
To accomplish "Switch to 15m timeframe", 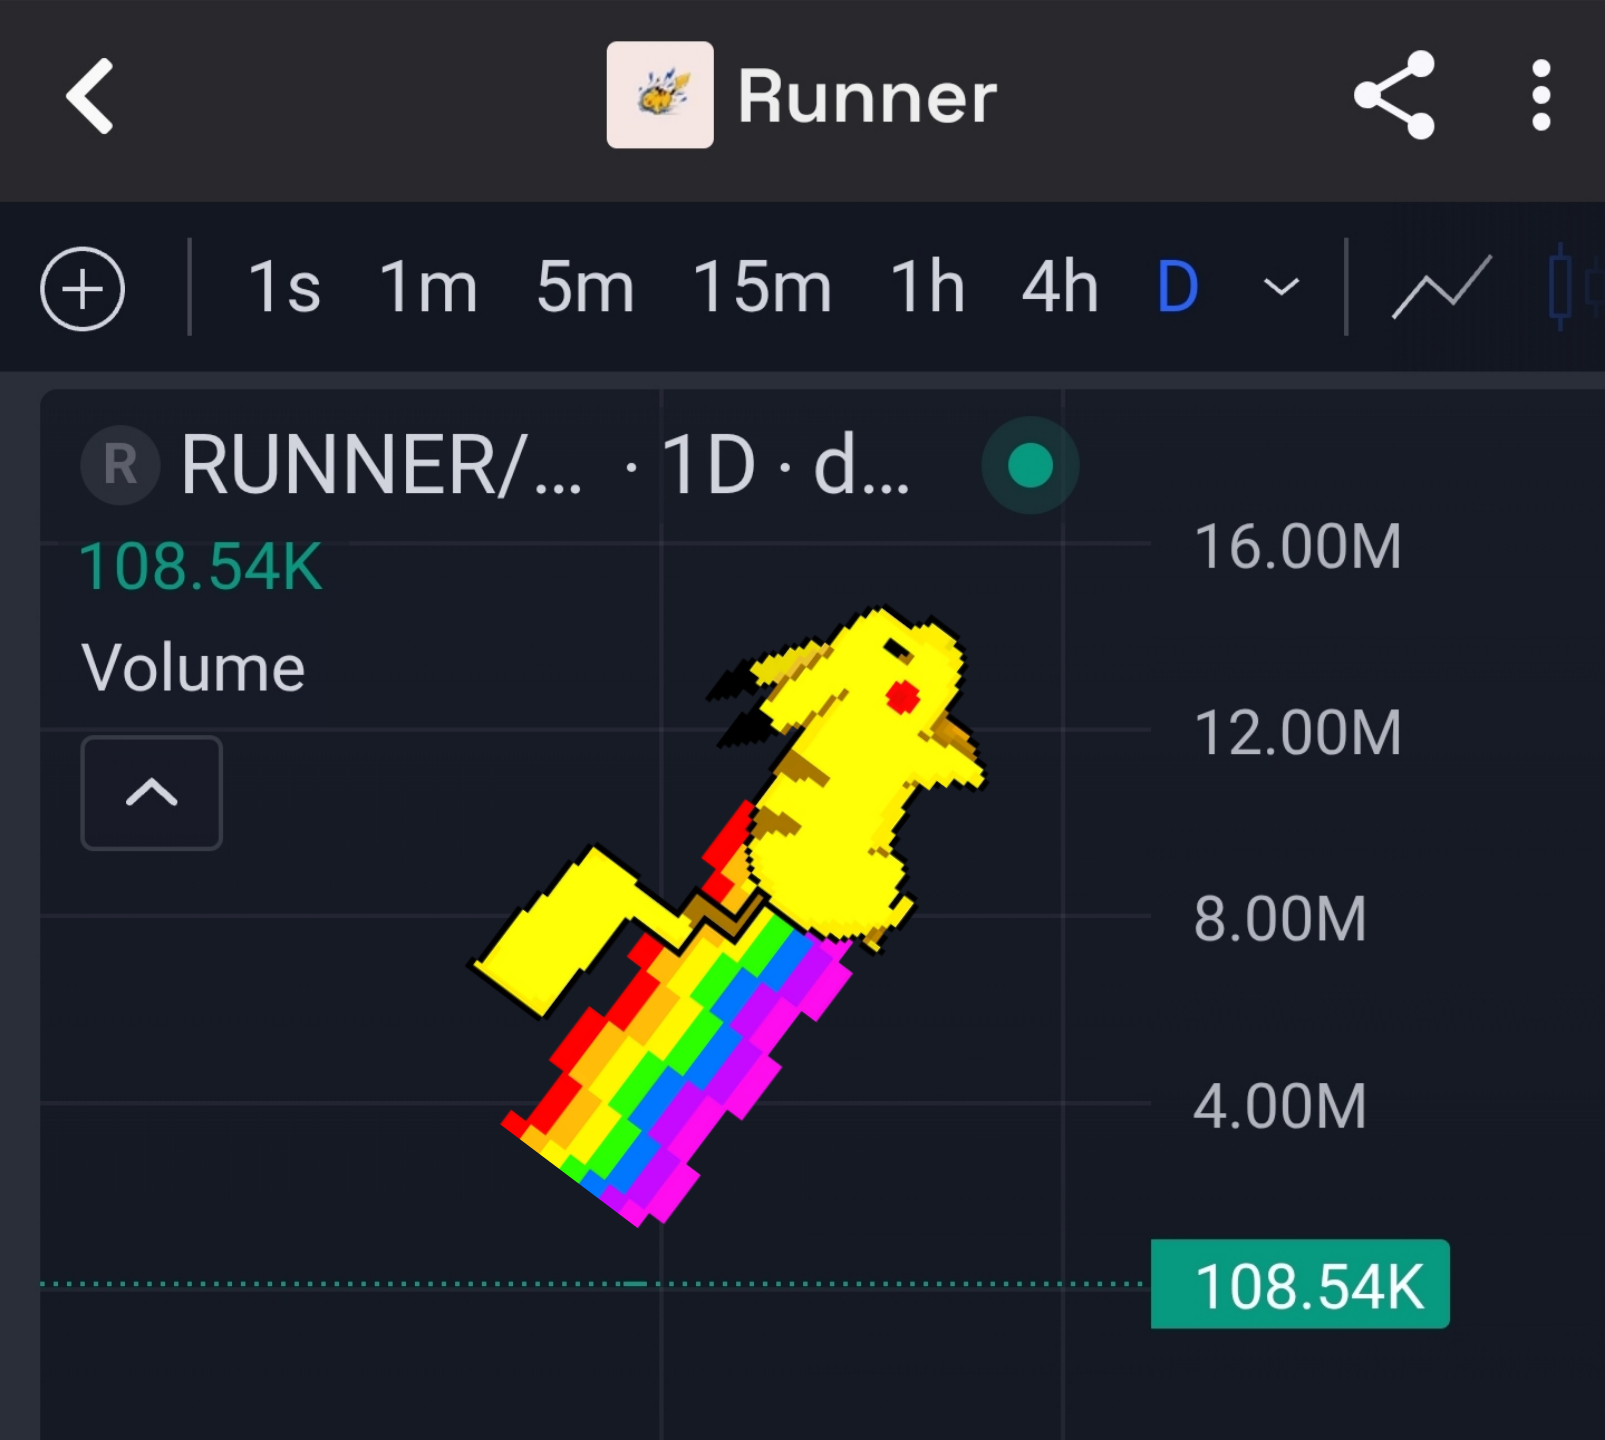I will point(762,288).
